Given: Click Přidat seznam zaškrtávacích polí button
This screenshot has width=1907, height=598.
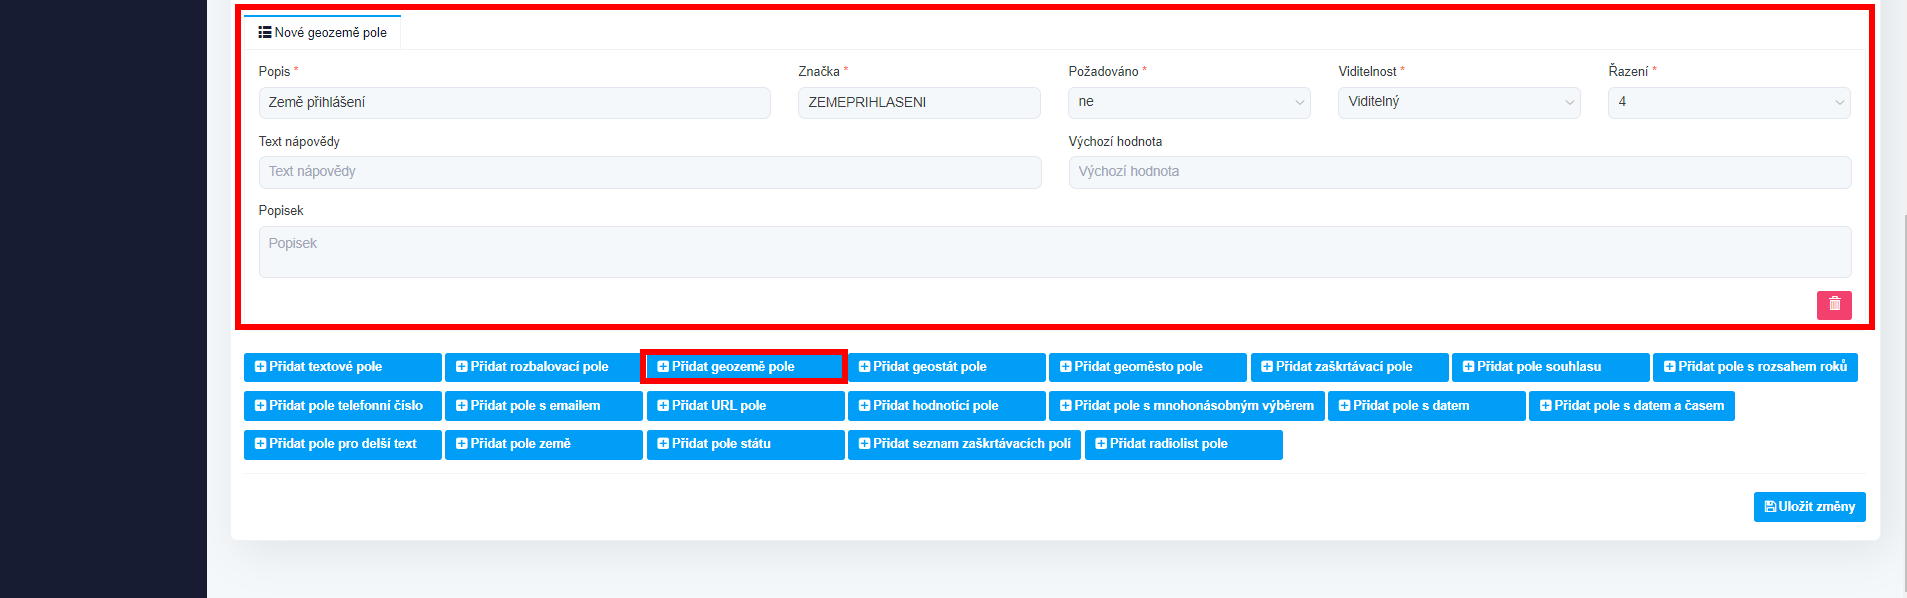Looking at the screenshot, I should click(x=964, y=444).
